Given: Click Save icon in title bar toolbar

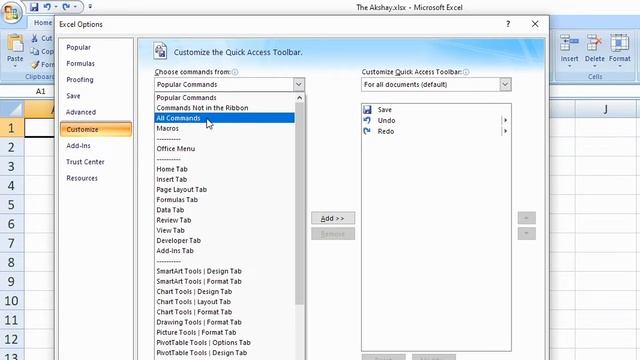Looking at the screenshot, I should 34,7.
